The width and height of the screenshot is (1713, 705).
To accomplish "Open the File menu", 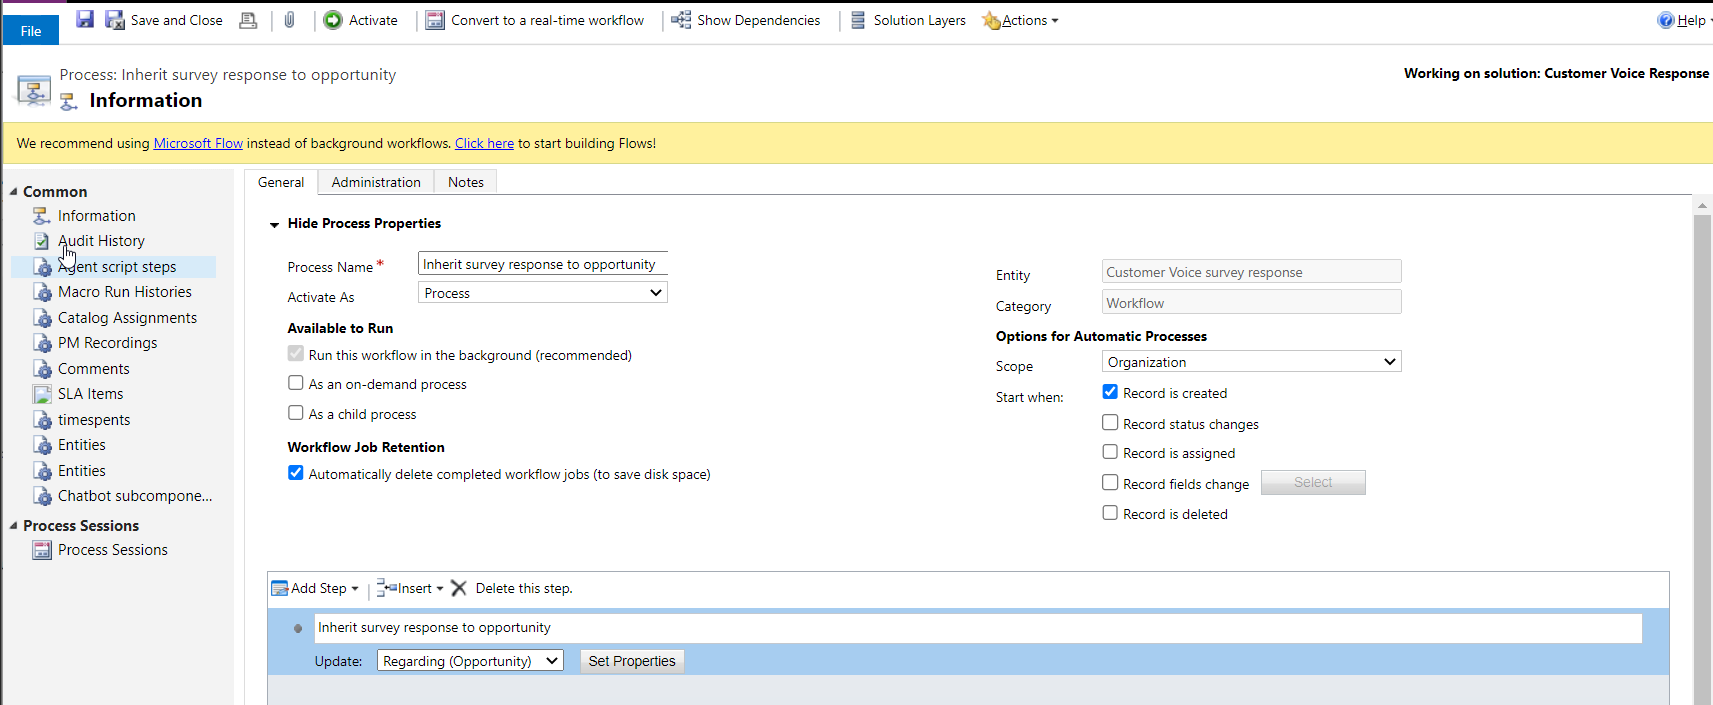I will coord(31,31).
